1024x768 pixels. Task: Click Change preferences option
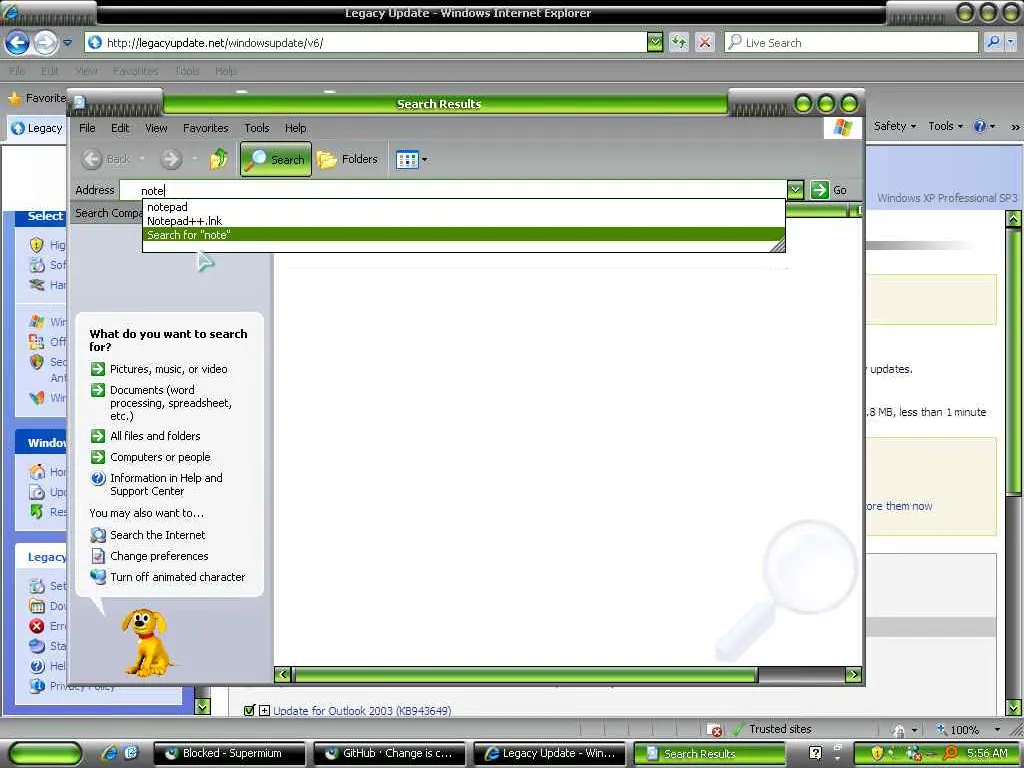pos(159,556)
